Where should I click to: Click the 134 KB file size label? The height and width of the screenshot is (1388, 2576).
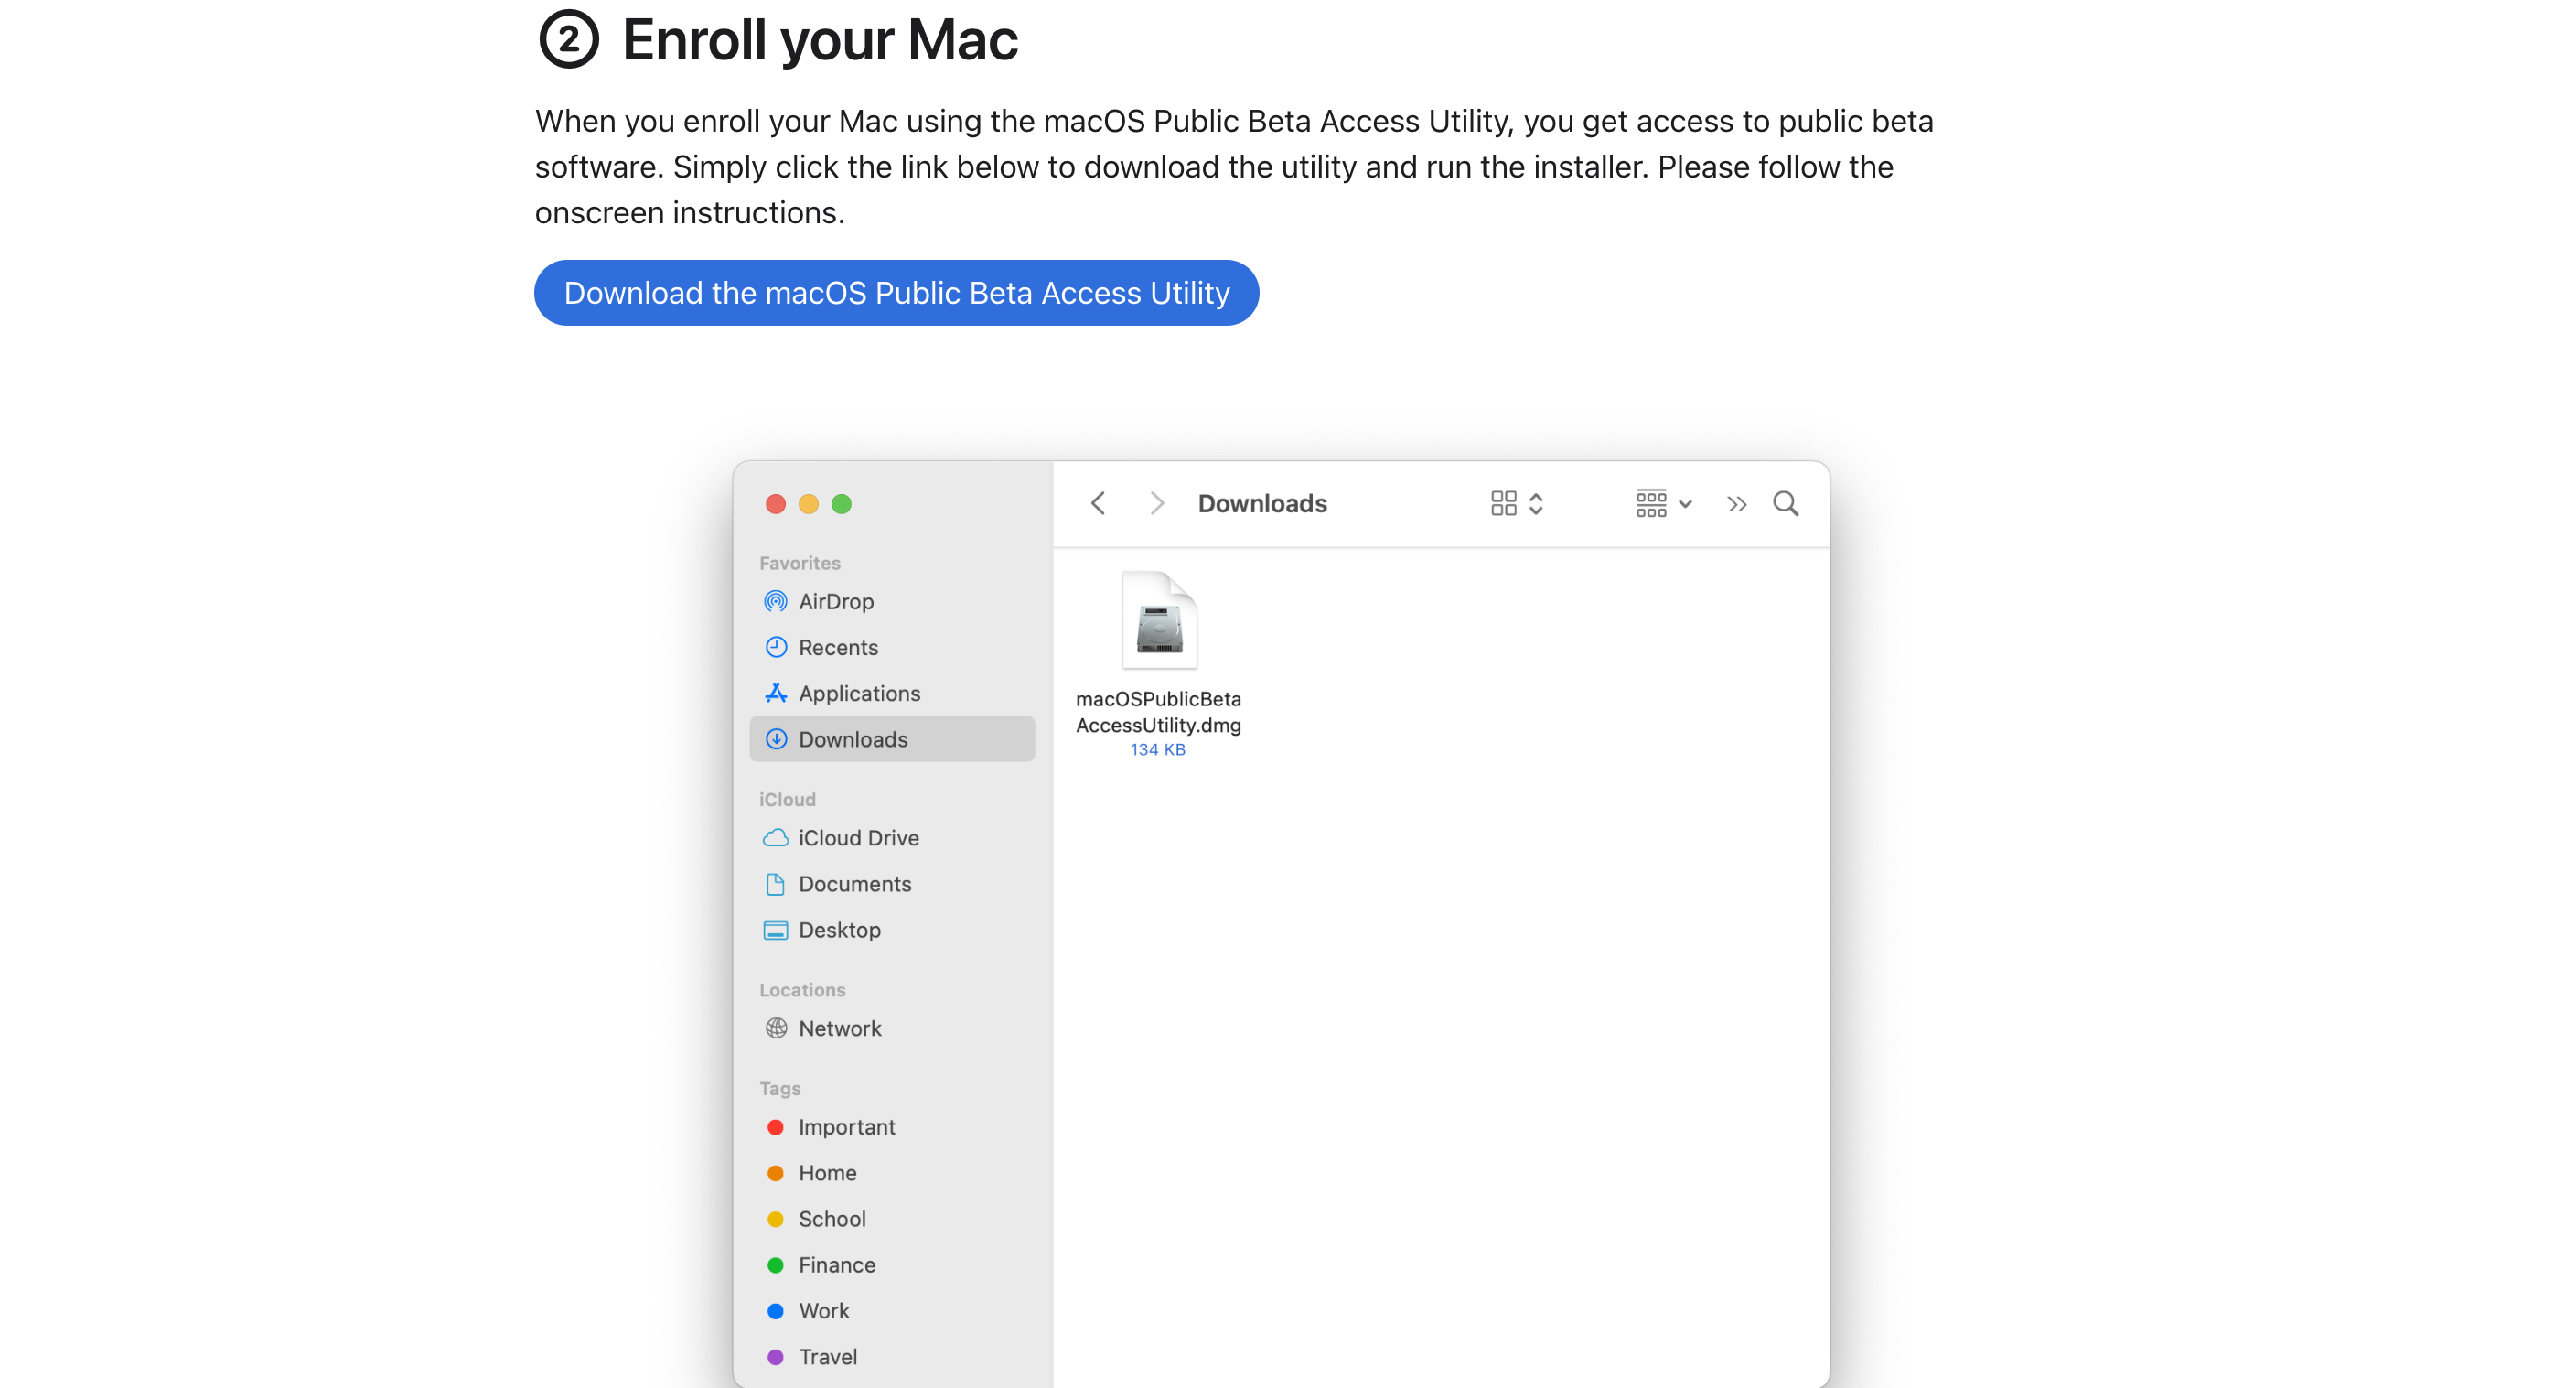coord(1158,750)
